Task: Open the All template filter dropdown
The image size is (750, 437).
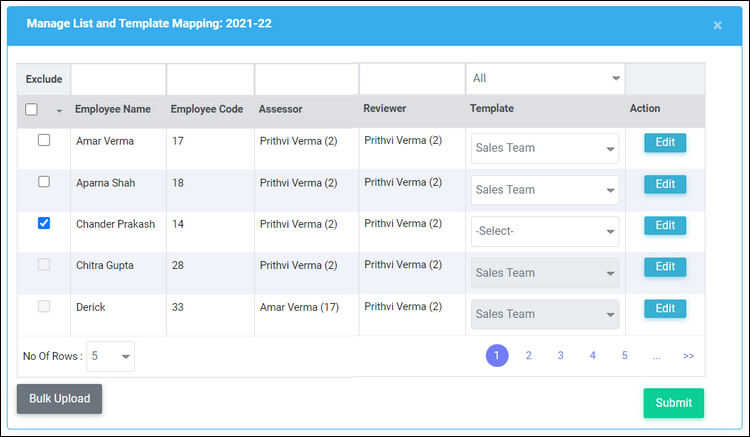Action: (545, 78)
